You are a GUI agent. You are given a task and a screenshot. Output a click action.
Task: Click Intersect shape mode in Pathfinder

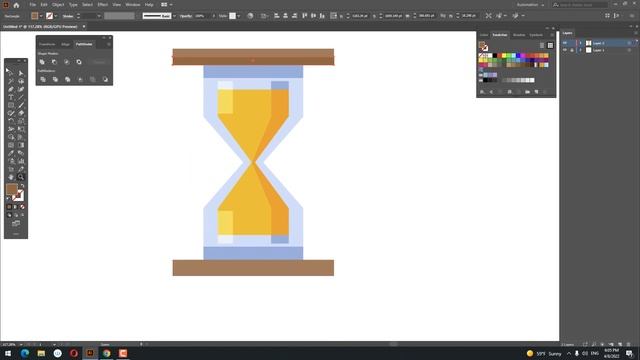[x=67, y=62]
